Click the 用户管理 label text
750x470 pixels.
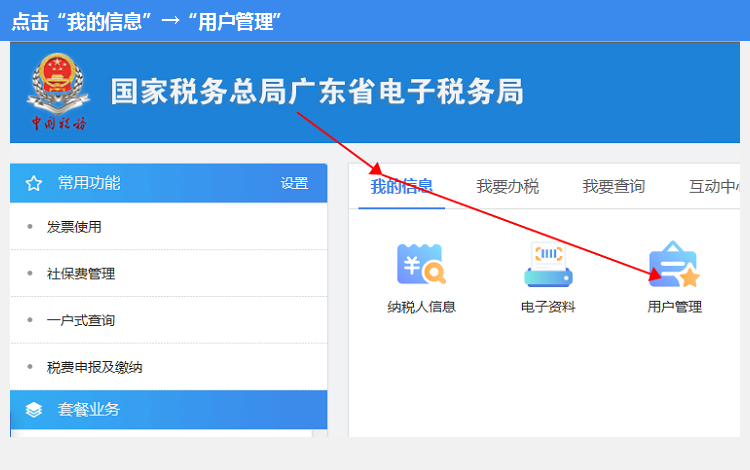(674, 307)
